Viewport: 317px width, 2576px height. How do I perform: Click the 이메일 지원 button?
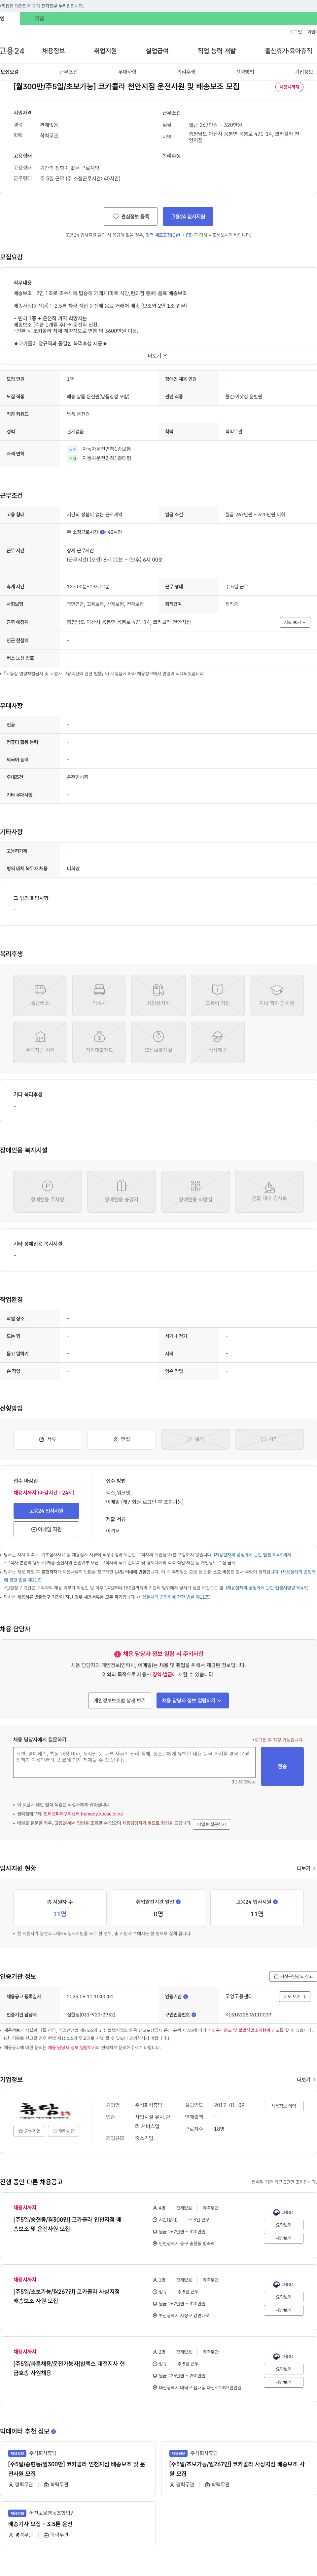(x=46, y=1529)
